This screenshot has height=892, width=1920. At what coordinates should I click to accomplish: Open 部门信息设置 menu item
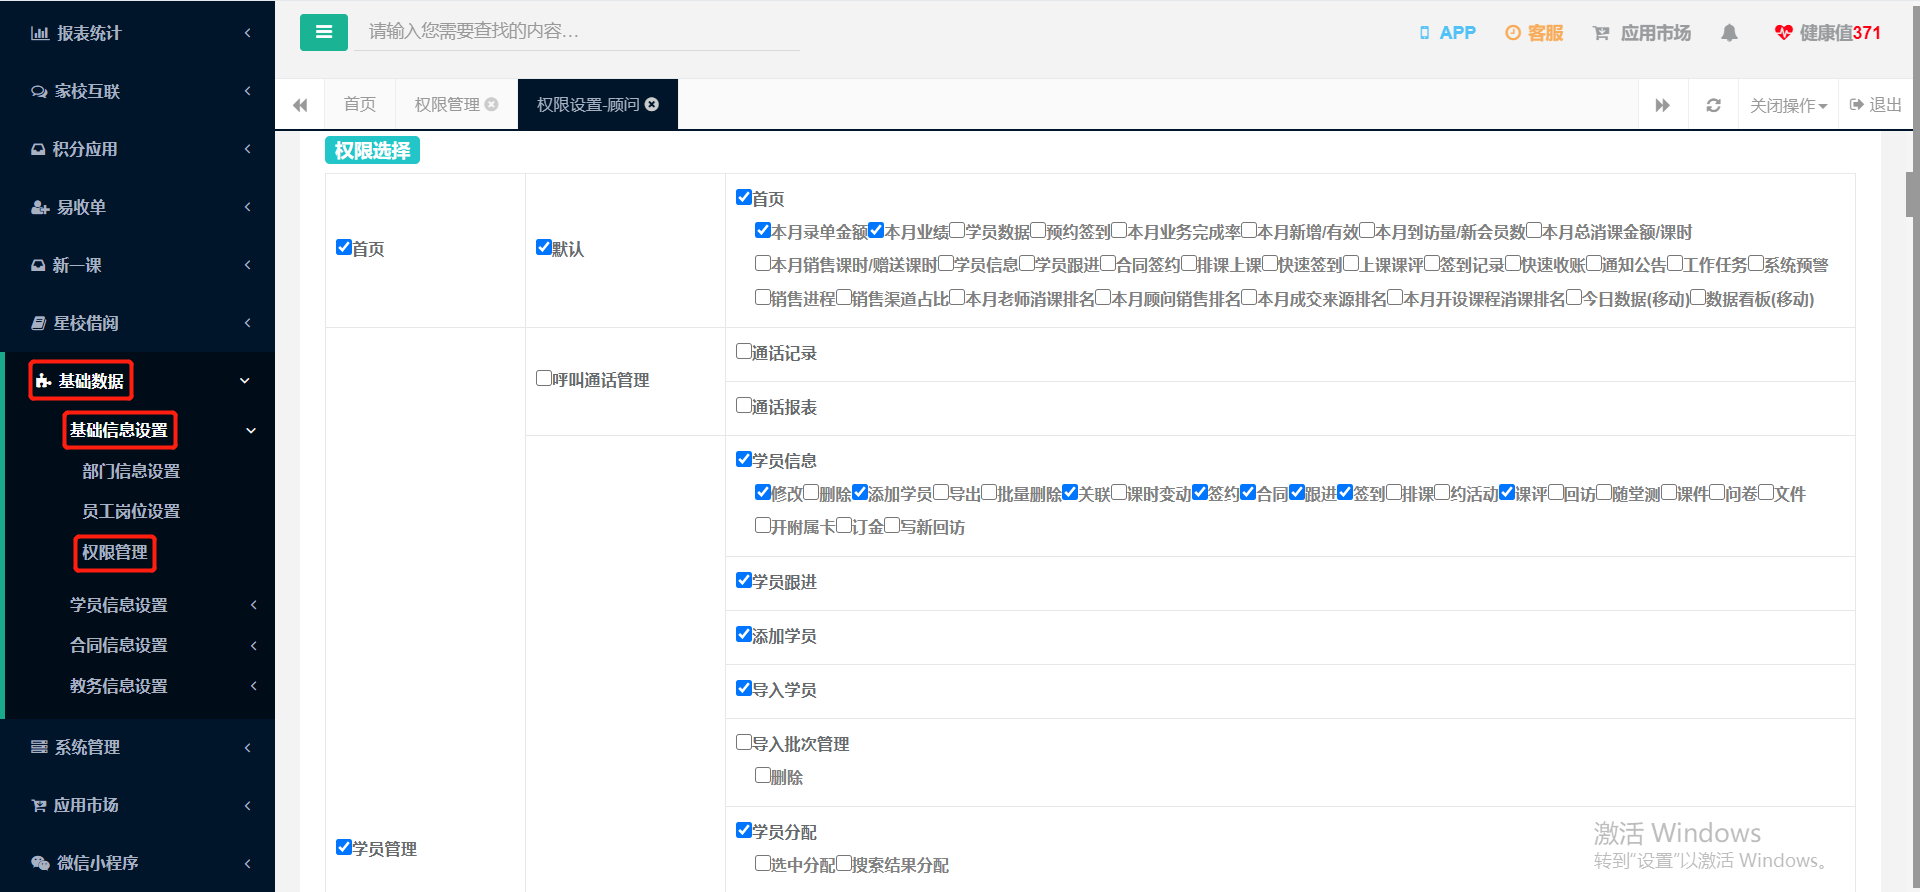tap(131, 471)
